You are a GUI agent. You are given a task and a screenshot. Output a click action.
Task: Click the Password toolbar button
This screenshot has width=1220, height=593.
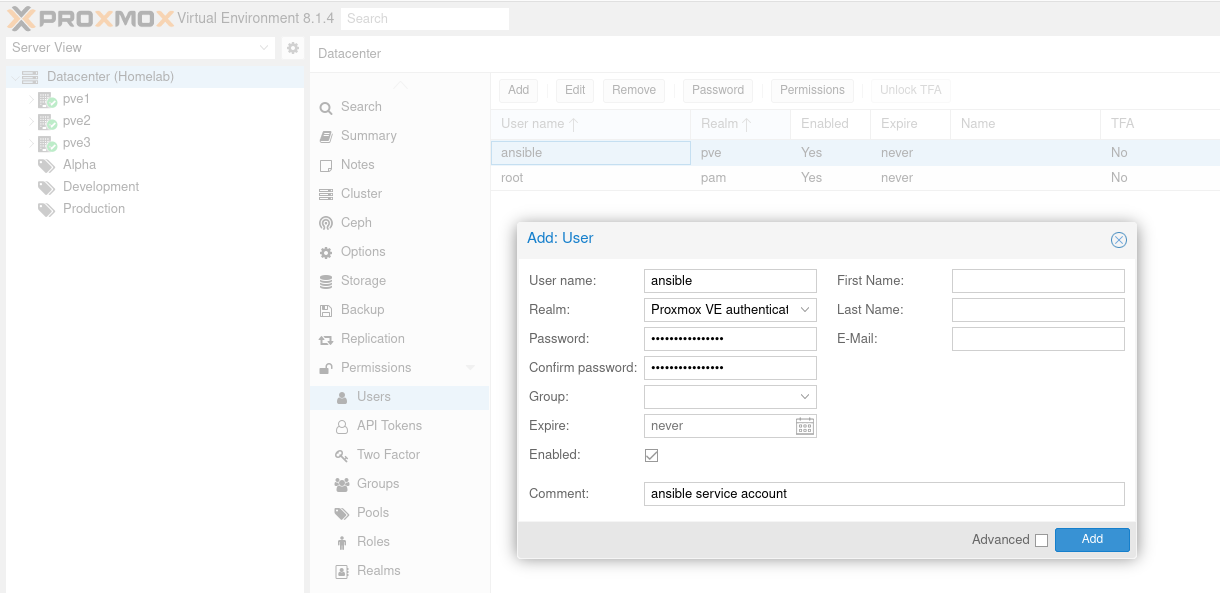pyautogui.click(x=718, y=90)
